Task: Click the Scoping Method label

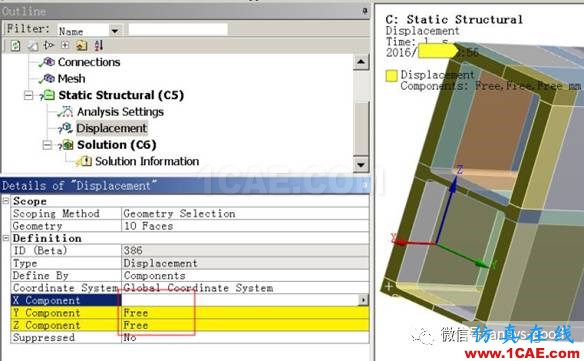Action: (x=56, y=214)
